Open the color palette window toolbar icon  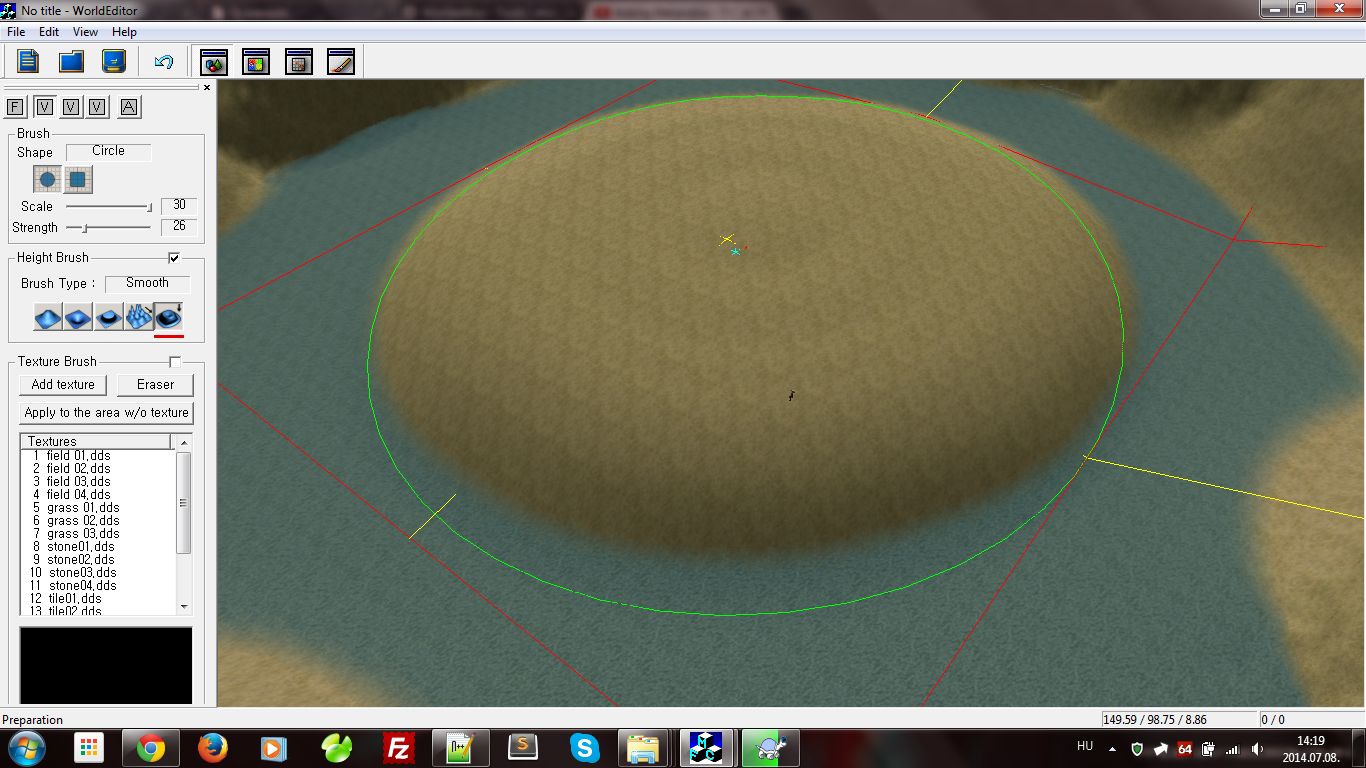pyautogui.click(x=256, y=62)
